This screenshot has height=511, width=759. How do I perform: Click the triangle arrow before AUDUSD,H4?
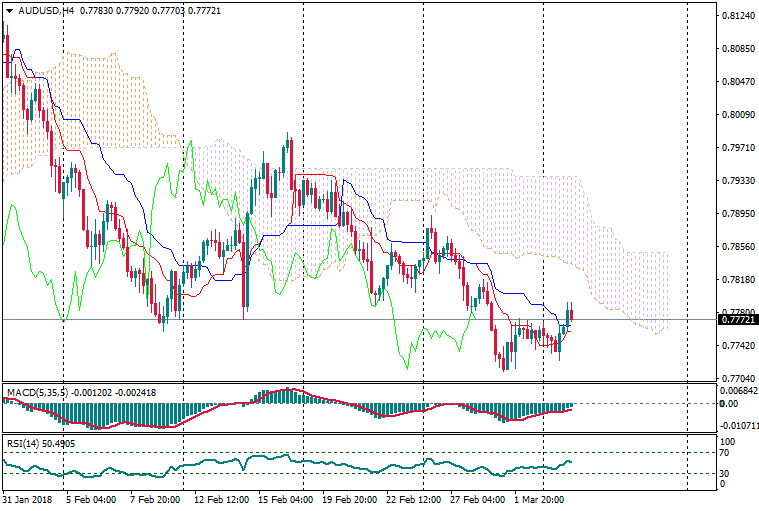point(8,10)
